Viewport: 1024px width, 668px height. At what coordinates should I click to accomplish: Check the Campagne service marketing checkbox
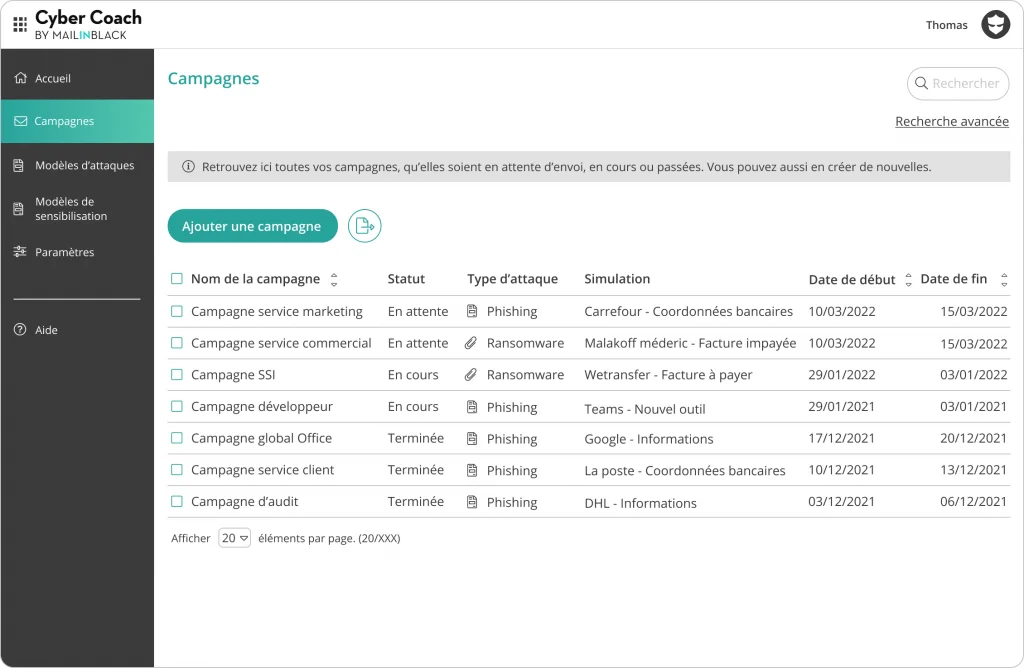pos(177,311)
